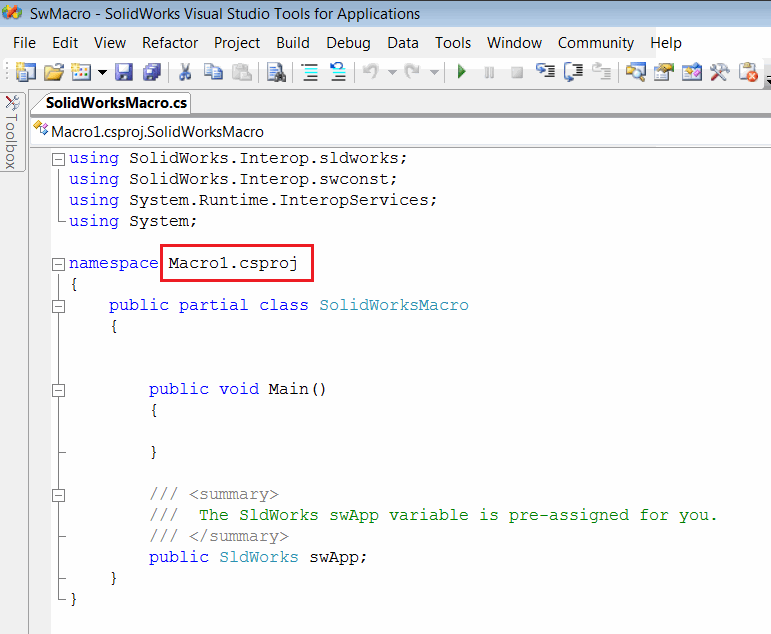Click the New Project toolbar icon
This screenshot has width=771, height=634.
coord(26,72)
